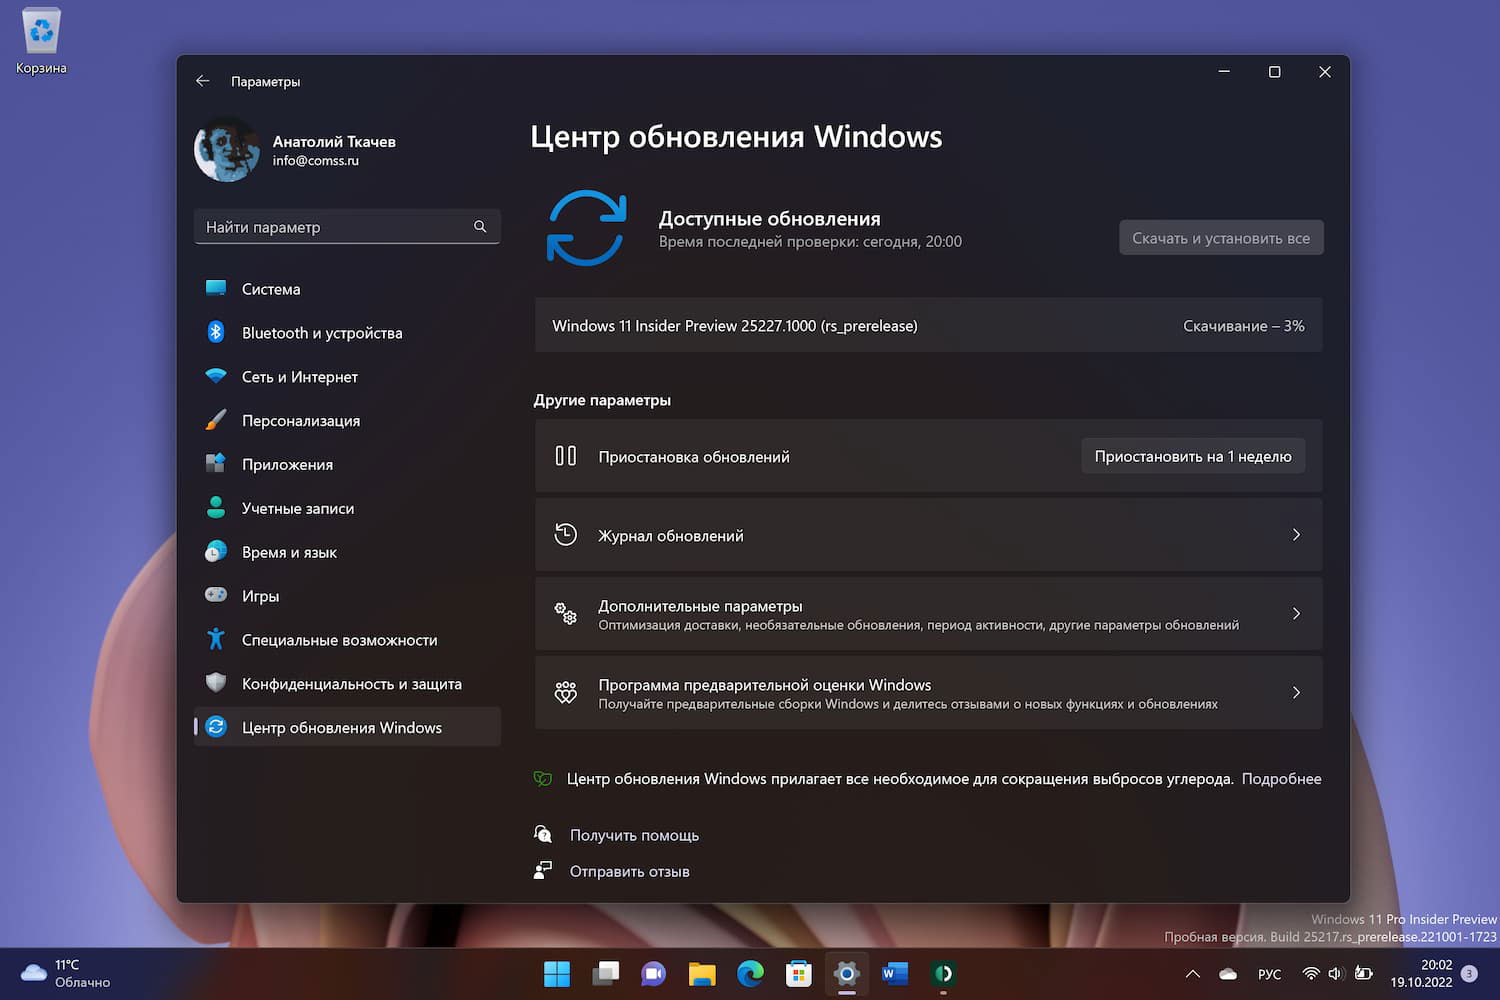
Task: Expand Журнал обновлений
Action: click(1296, 535)
